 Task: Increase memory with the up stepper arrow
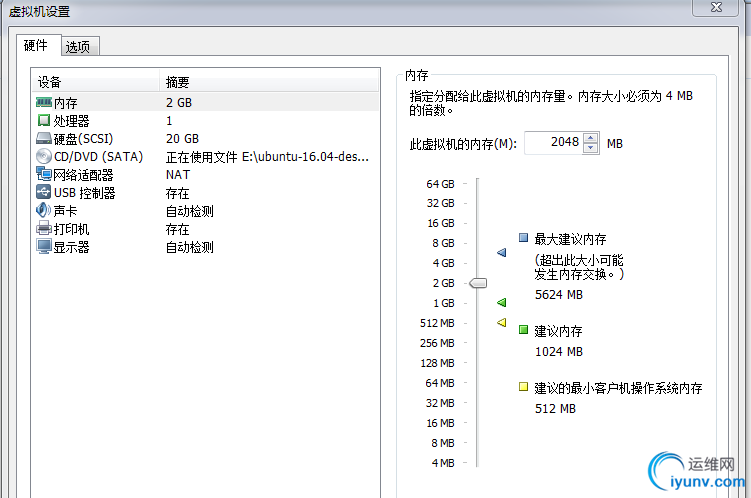coord(591,138)
